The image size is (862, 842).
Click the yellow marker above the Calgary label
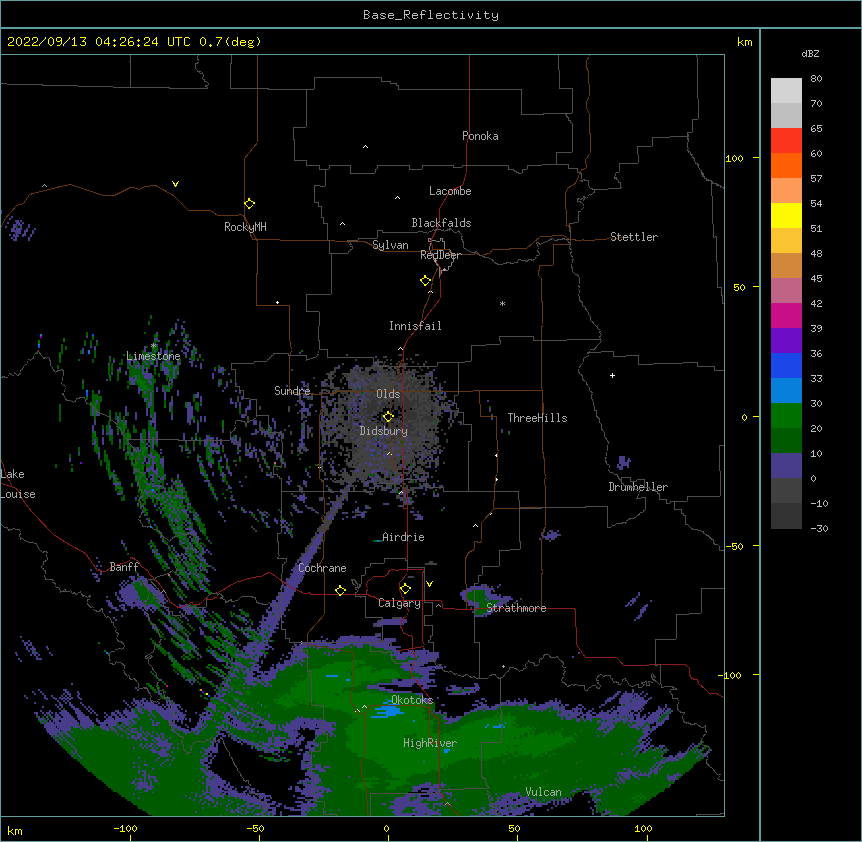click(405, 589)
